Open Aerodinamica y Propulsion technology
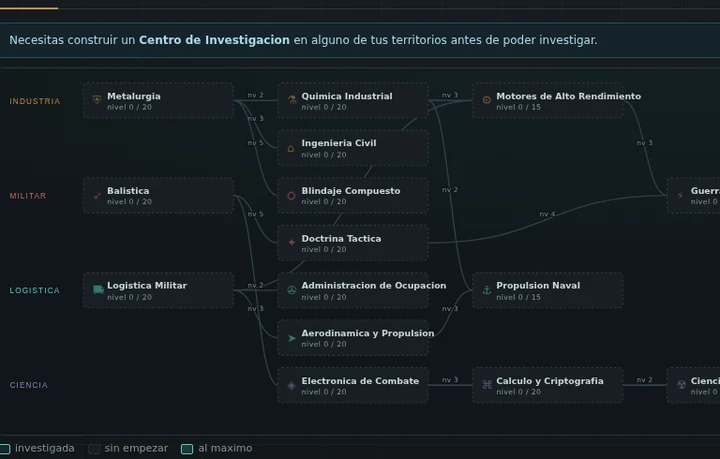The width and height of the screenshot is (720, 459). tap(353, 338)
